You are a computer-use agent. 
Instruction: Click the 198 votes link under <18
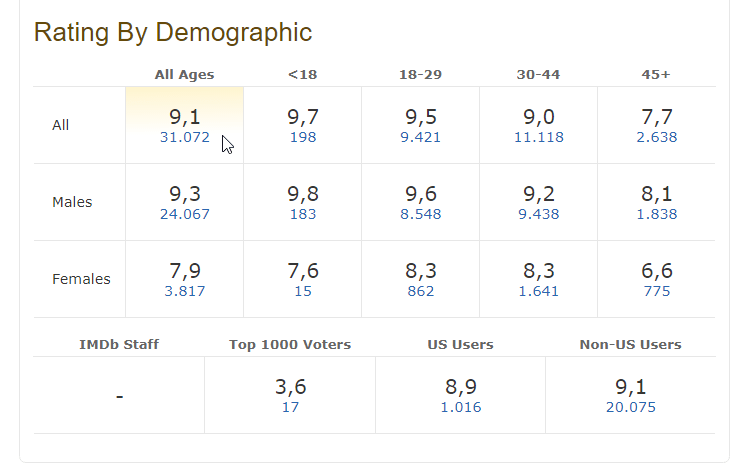pyautogui.click(x=303, y=138)
